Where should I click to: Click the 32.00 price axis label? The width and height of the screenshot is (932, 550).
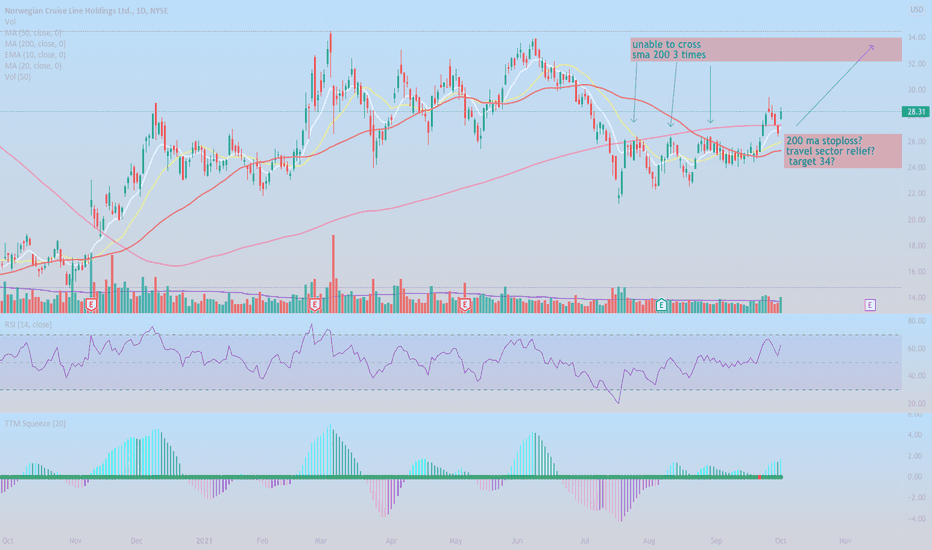coord(917,64)
